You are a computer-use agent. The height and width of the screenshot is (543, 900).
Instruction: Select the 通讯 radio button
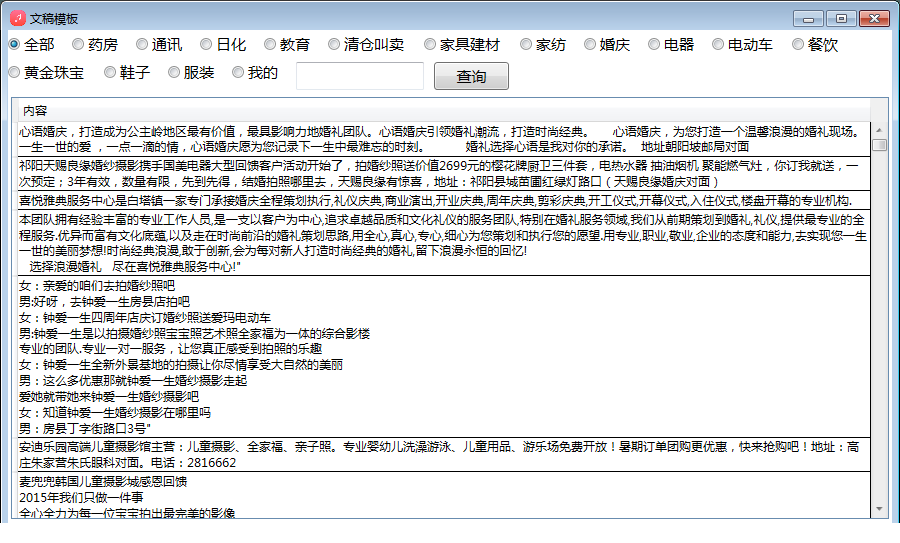[x=143, y=44]
